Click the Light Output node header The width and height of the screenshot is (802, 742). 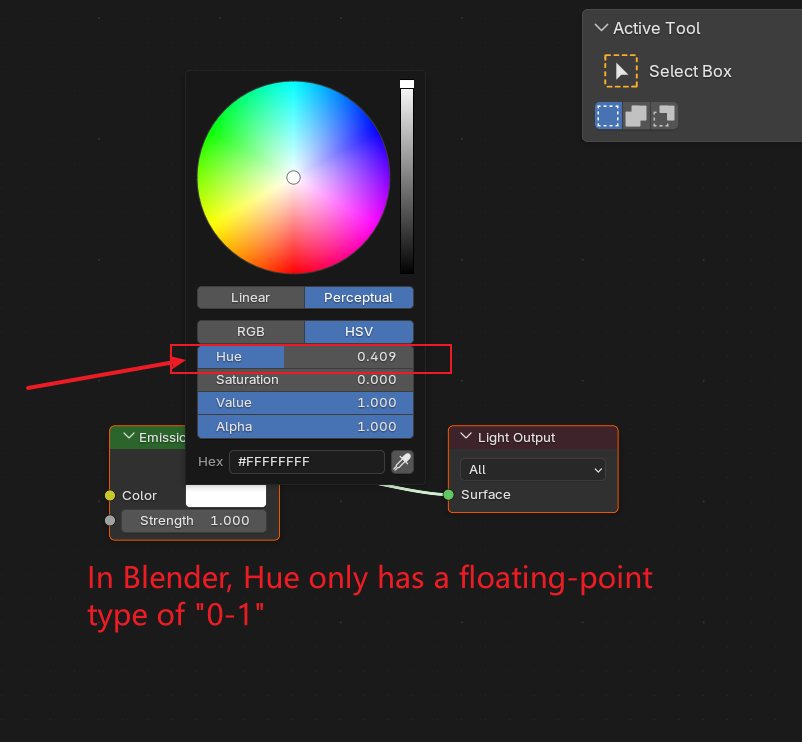coord(533,438)
